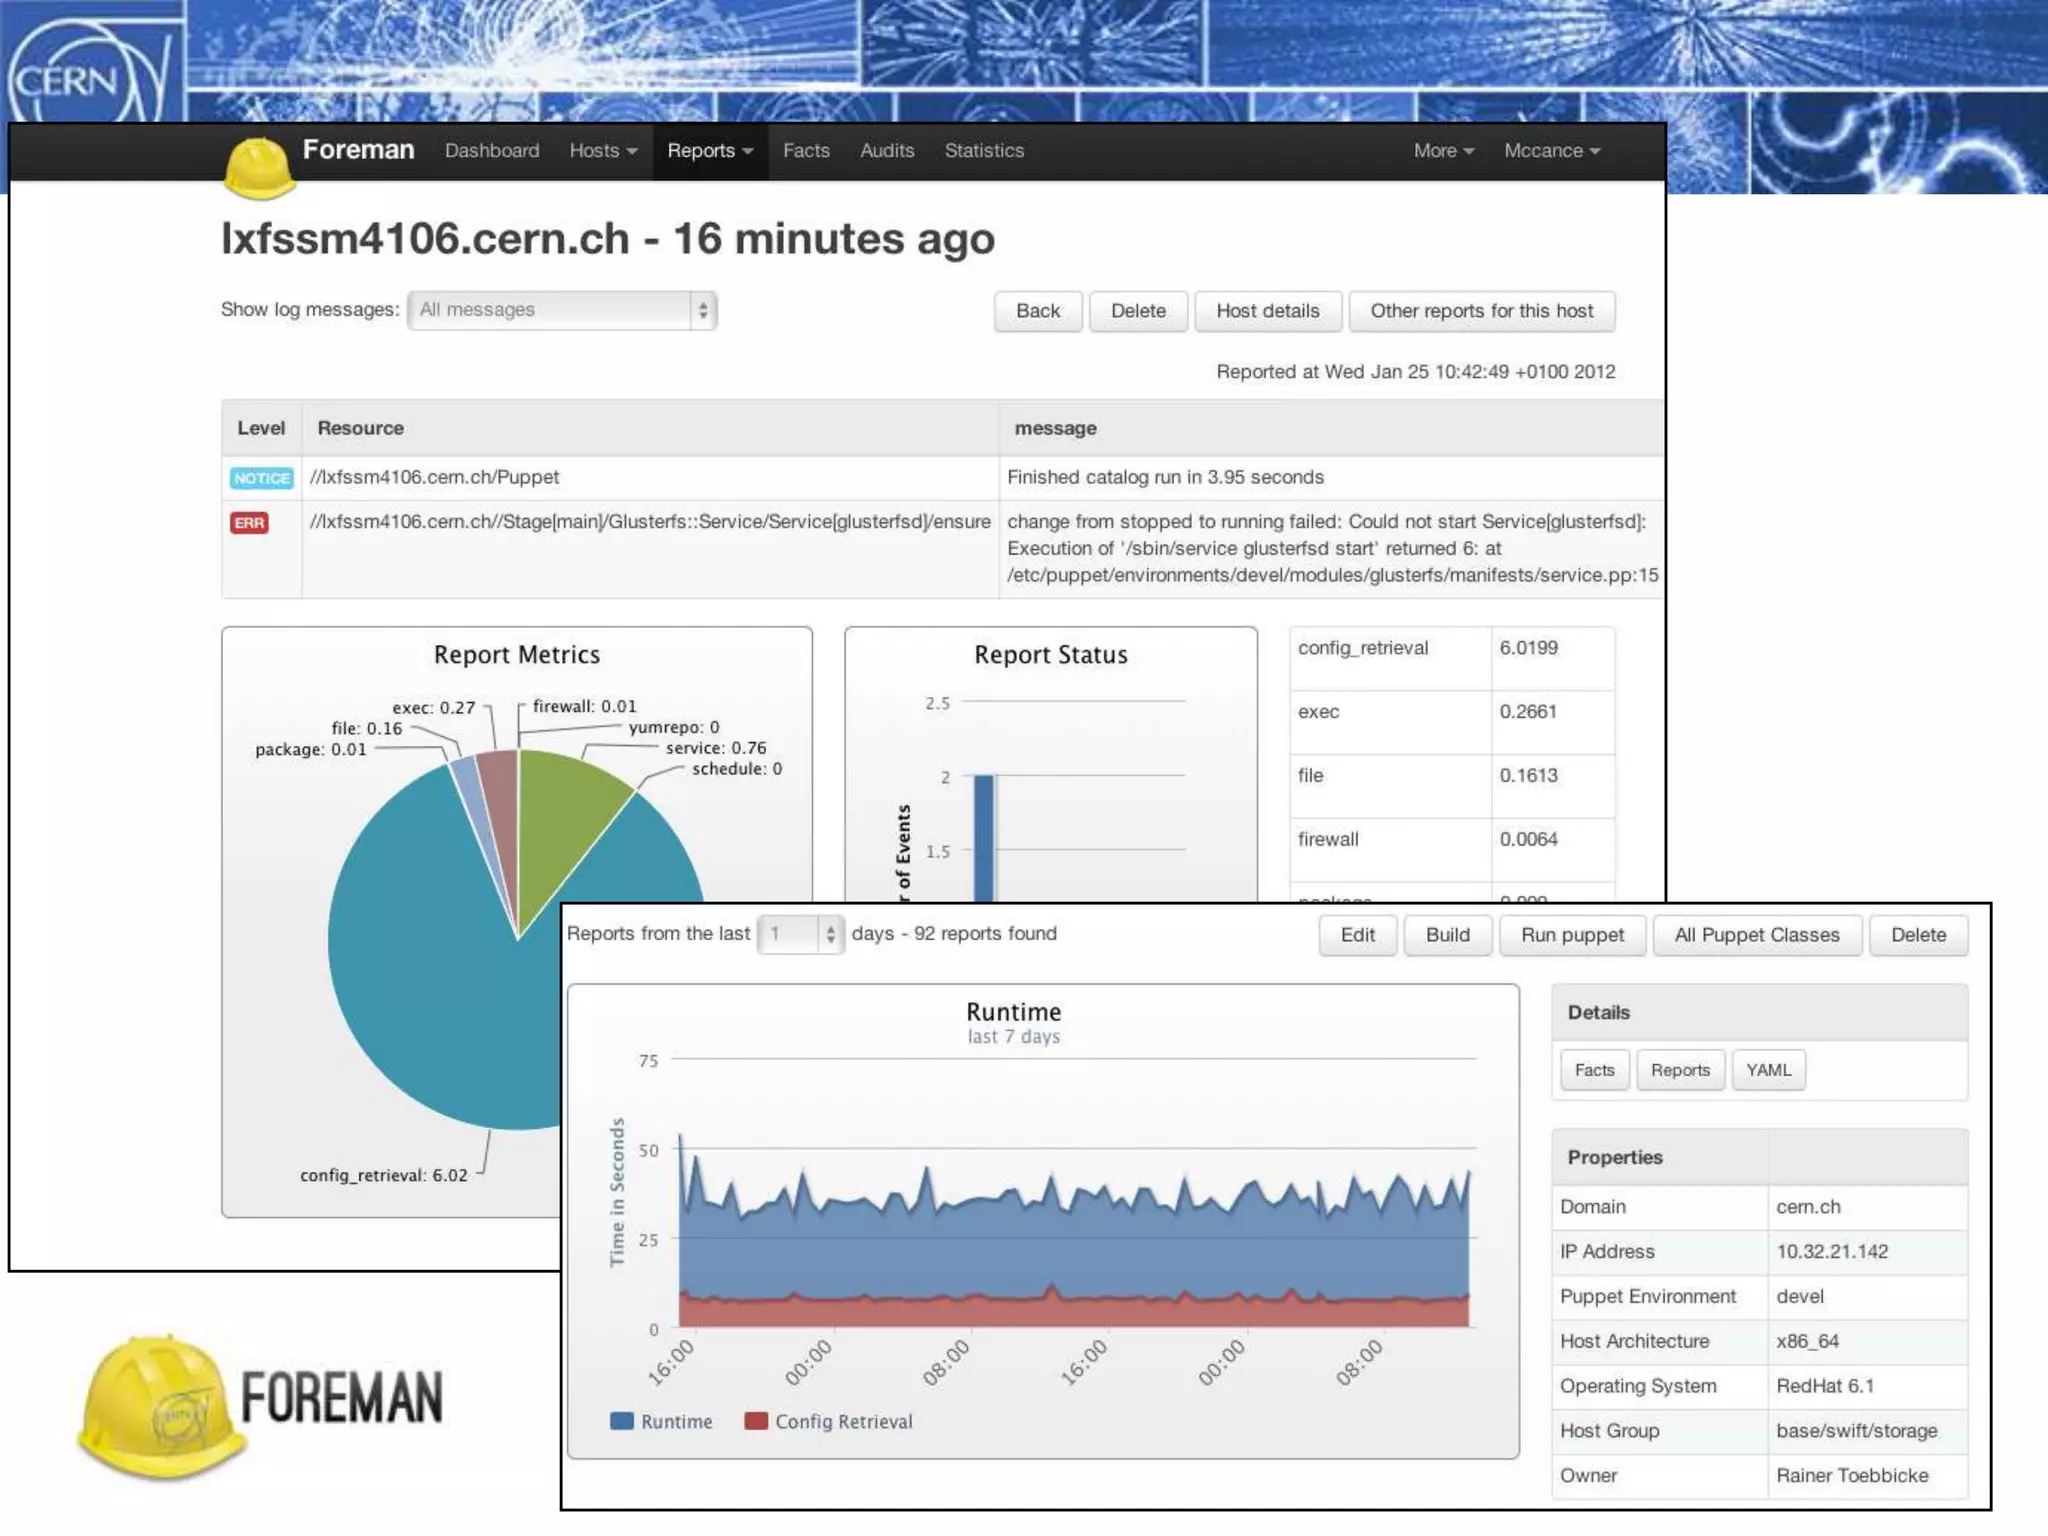Expand the Hosts menu
This screenshot has height=1536, width=2048.
tap(603, 151)
